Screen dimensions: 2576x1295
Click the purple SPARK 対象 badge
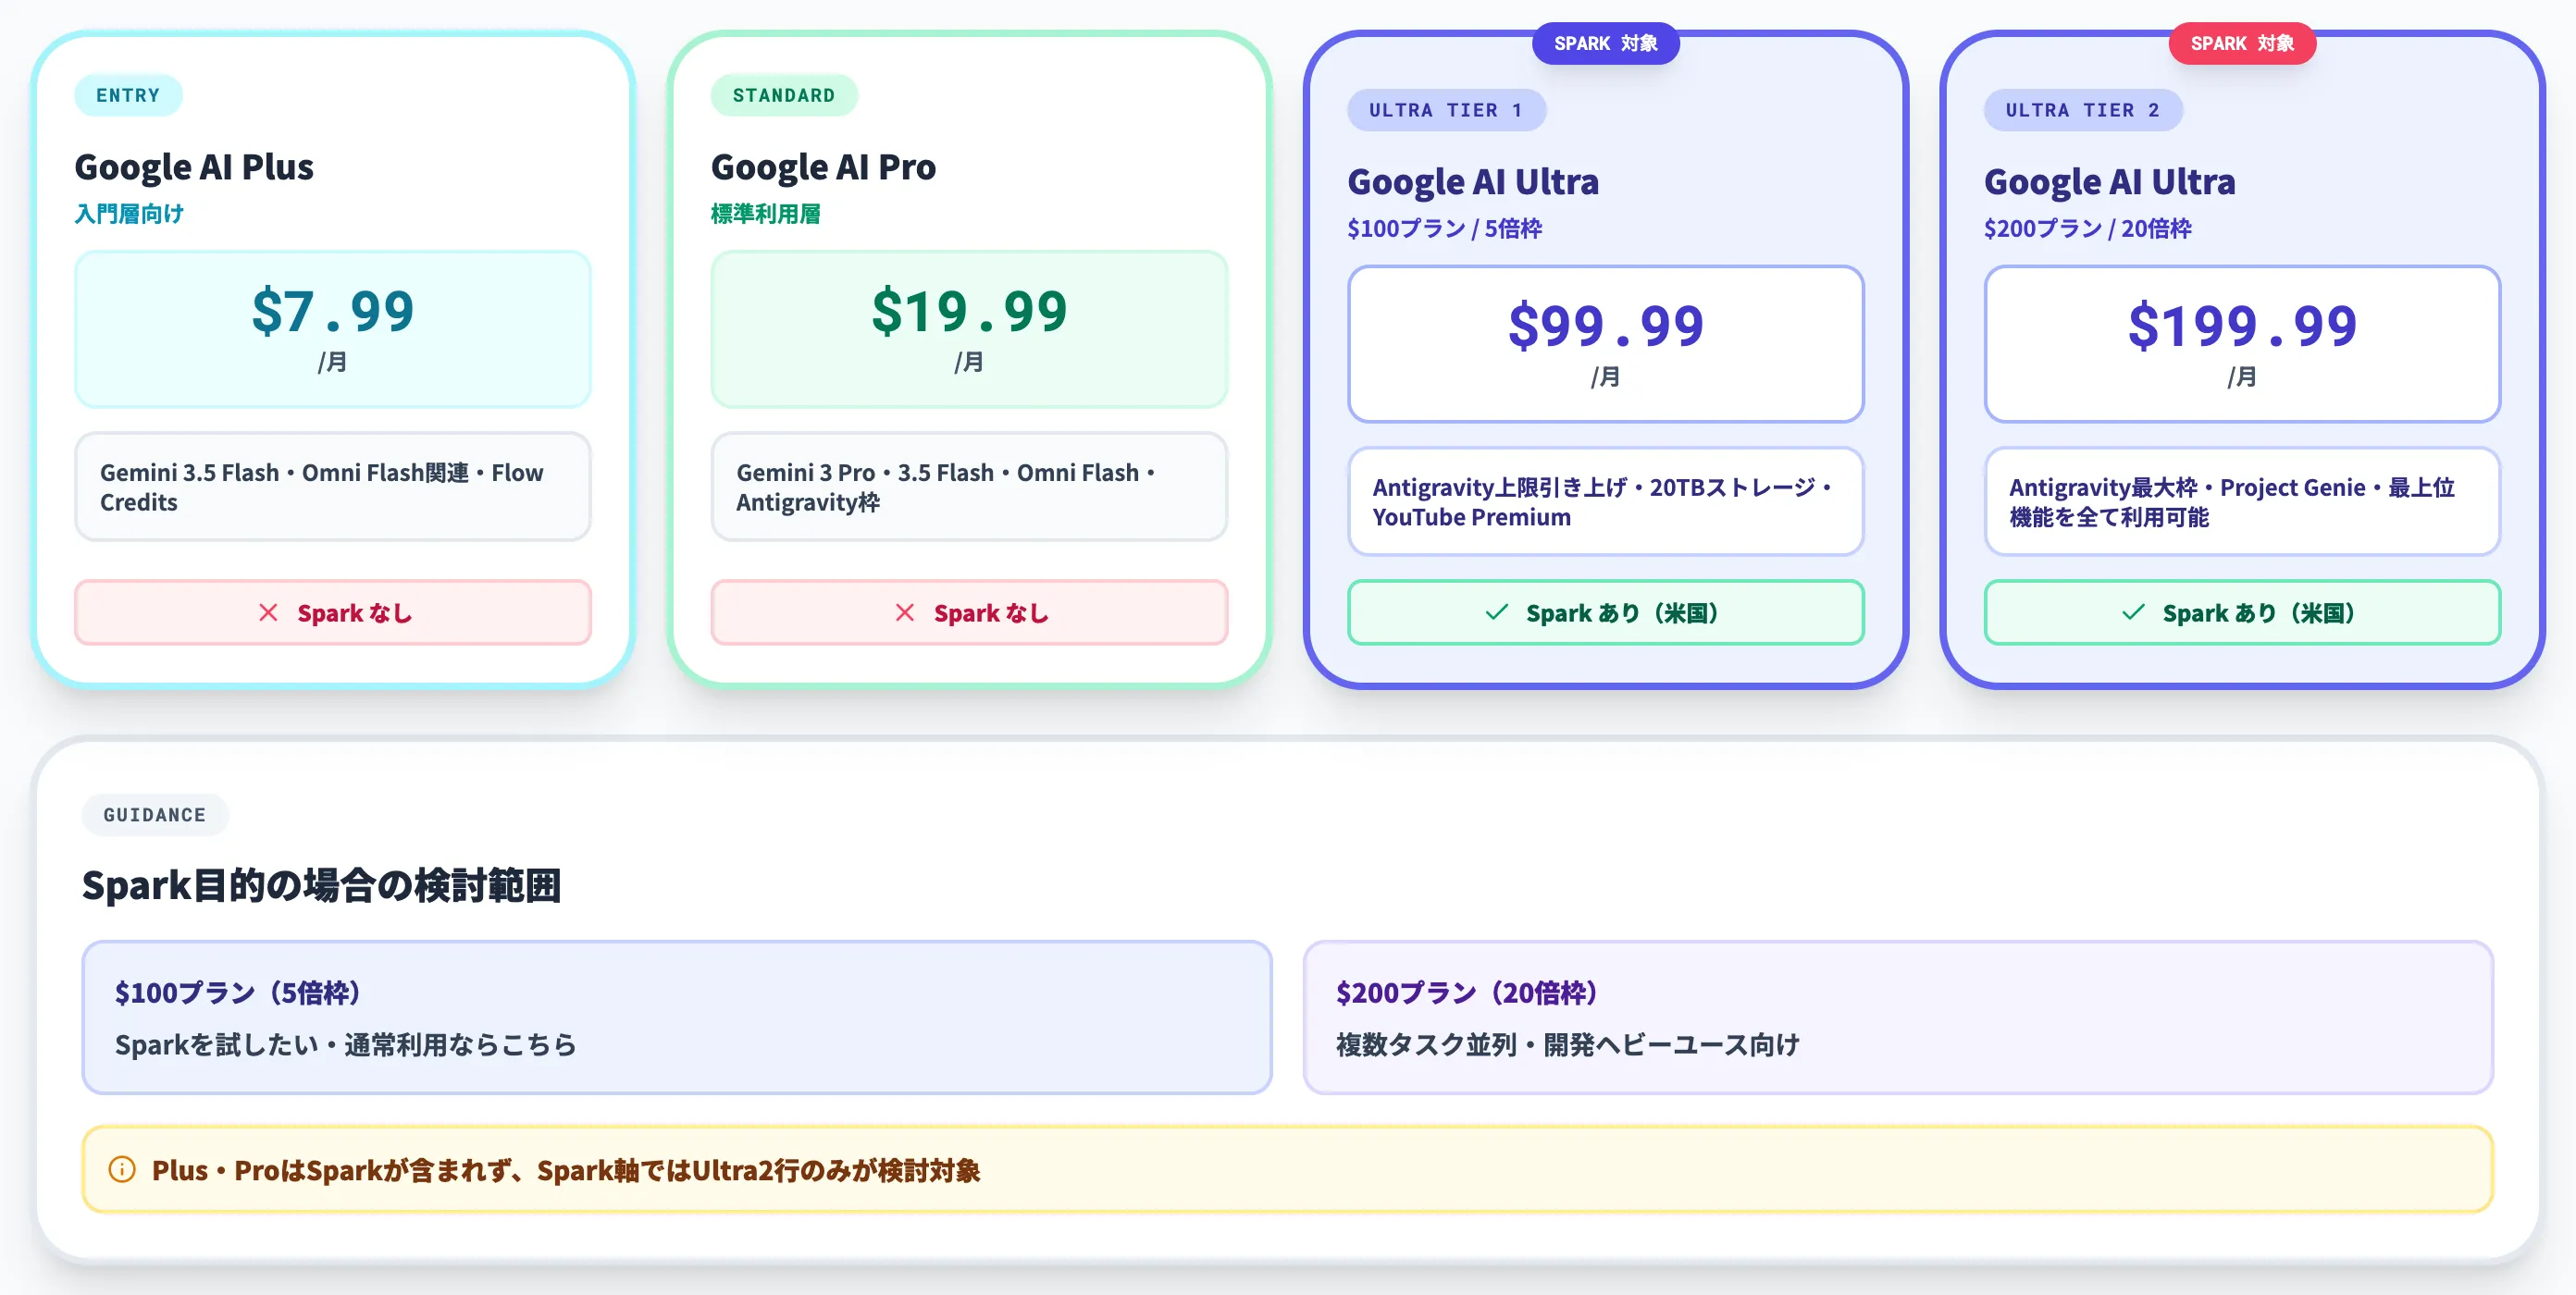1606,43
